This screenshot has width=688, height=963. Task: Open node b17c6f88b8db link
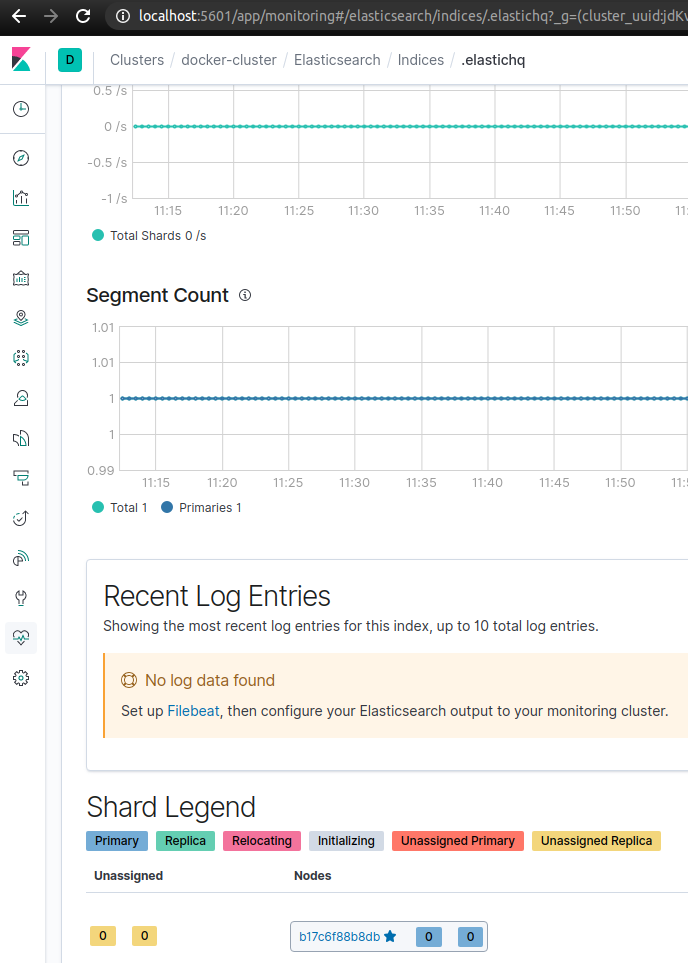[340, 937]
